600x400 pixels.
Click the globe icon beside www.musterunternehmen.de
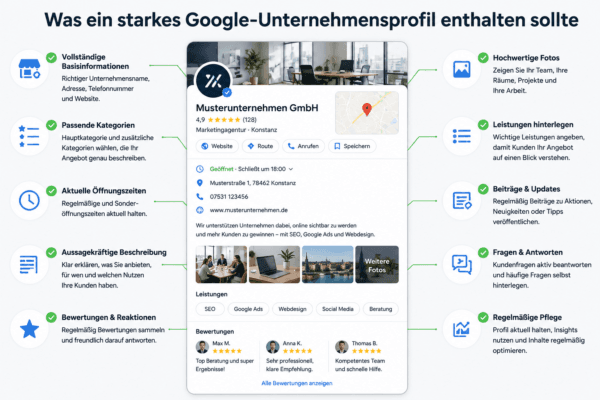[x=200, y=210]
